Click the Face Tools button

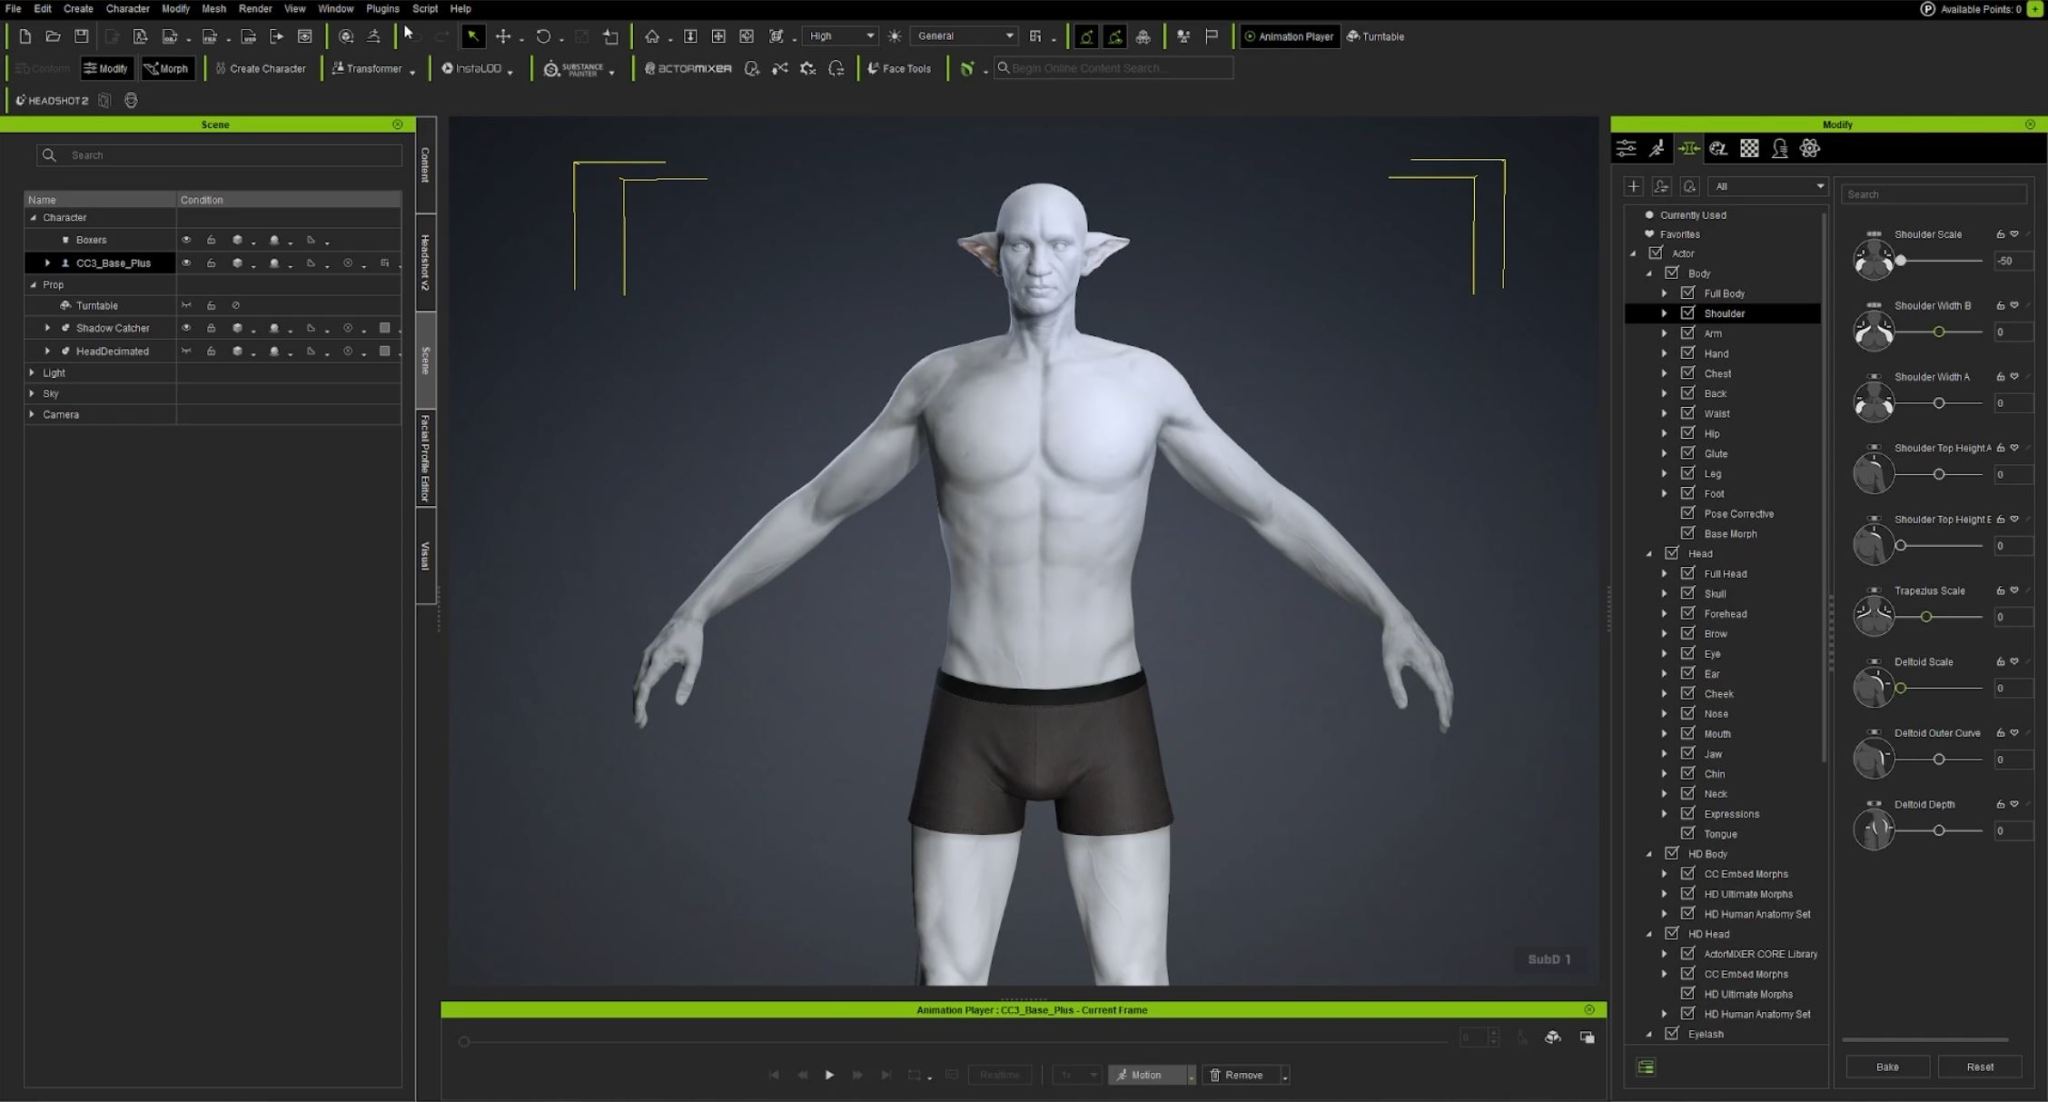(x=899, y=68)
